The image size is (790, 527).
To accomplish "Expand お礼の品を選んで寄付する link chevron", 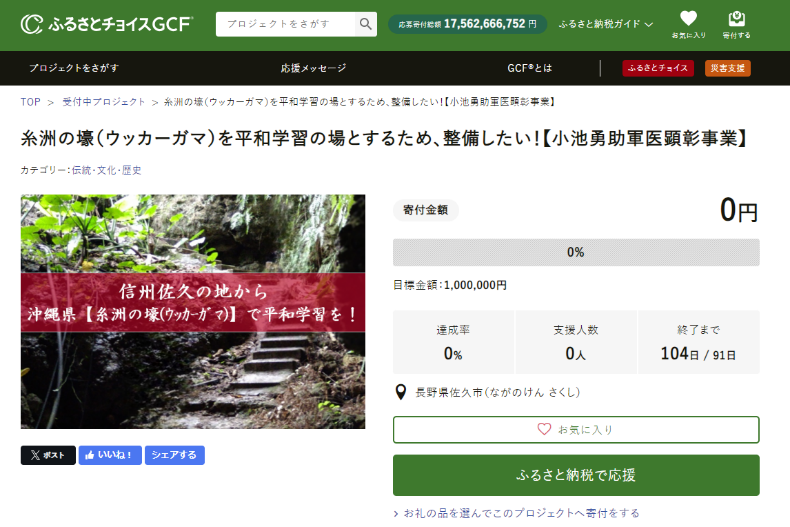I will (x=397, y=513).
